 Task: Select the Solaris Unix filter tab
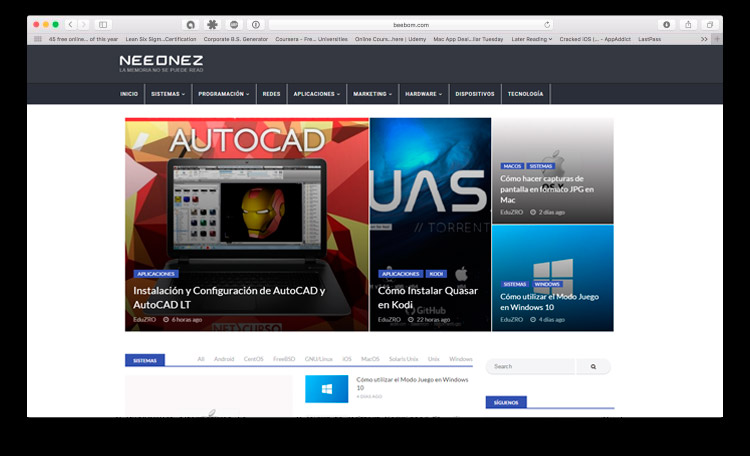click(403, 359)
